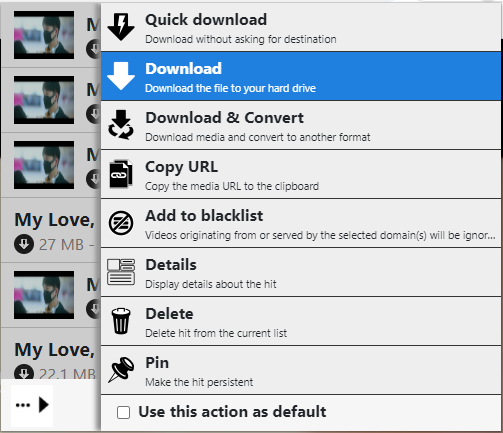Image resolution: width=503 pixels, height=433 pixels.
Task: Open the 'My Love,' 27 MB list entry
Action: click(x=51, y=230)
